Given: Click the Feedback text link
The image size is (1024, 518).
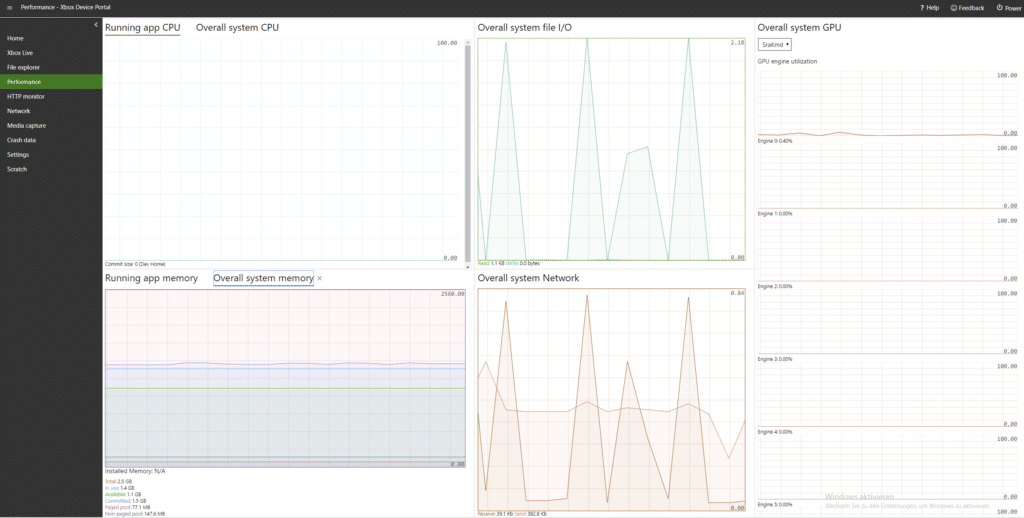Looking at the screenshot, I should click(972, 8).
